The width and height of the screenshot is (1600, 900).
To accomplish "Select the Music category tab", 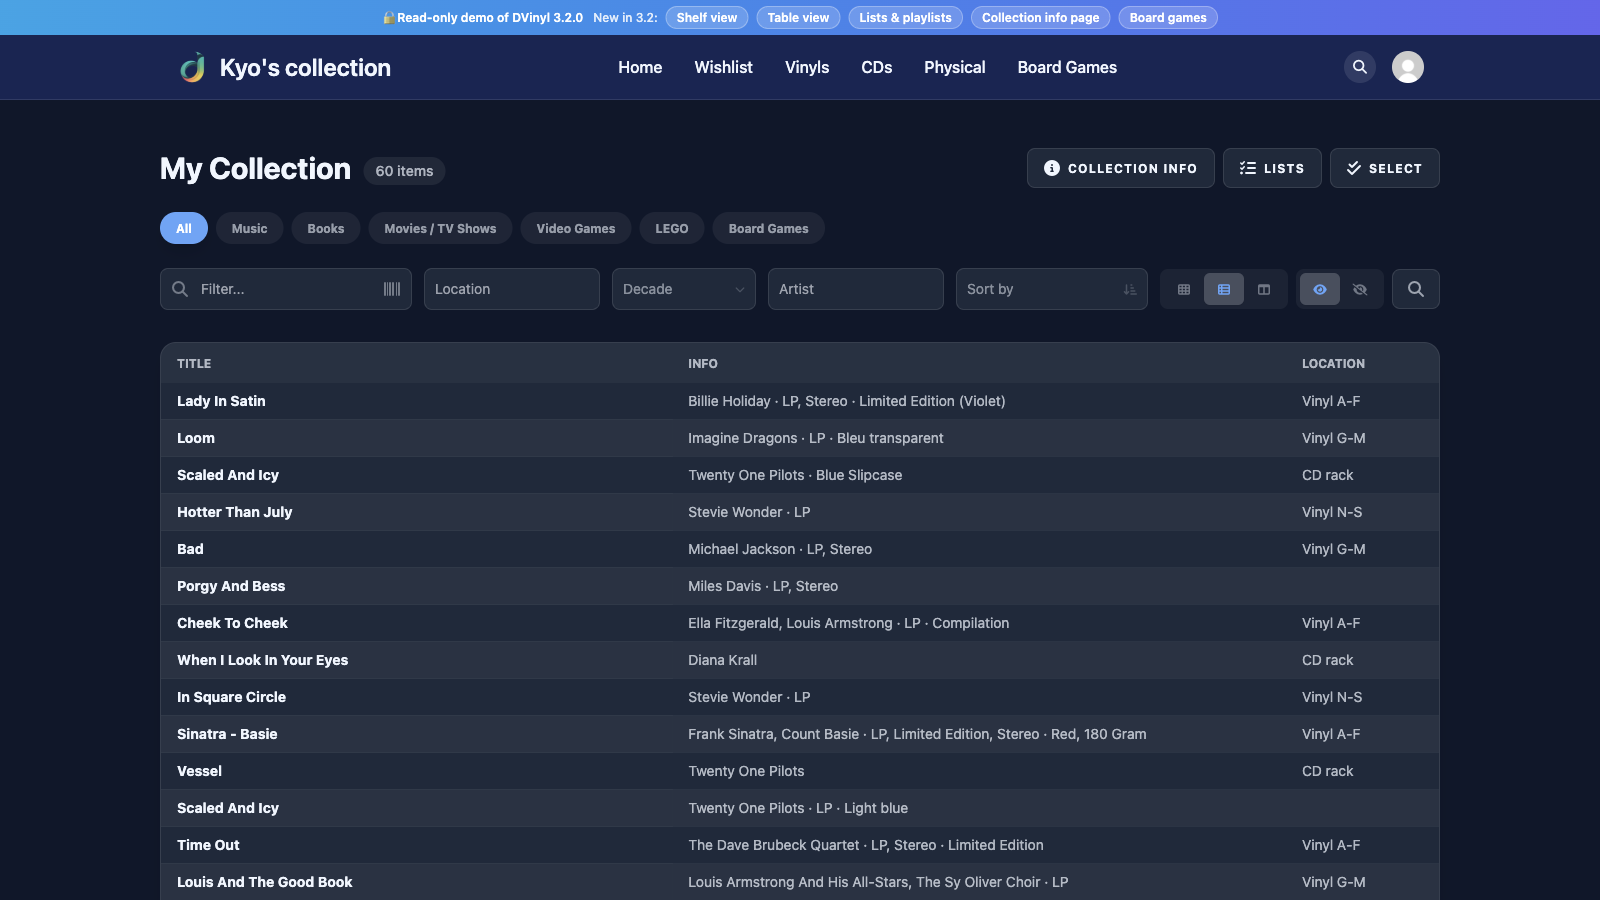I will point(250,228).
